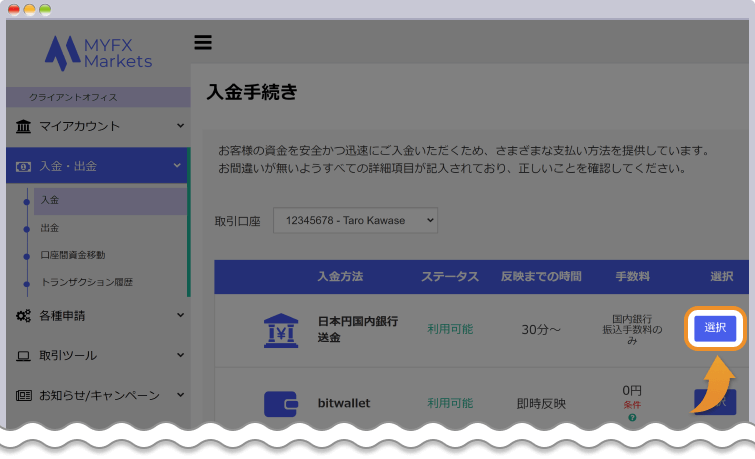Viewport: 755px width, 459px height.
Task: Click the 取引口座 label
Action: tap(237, 222)
